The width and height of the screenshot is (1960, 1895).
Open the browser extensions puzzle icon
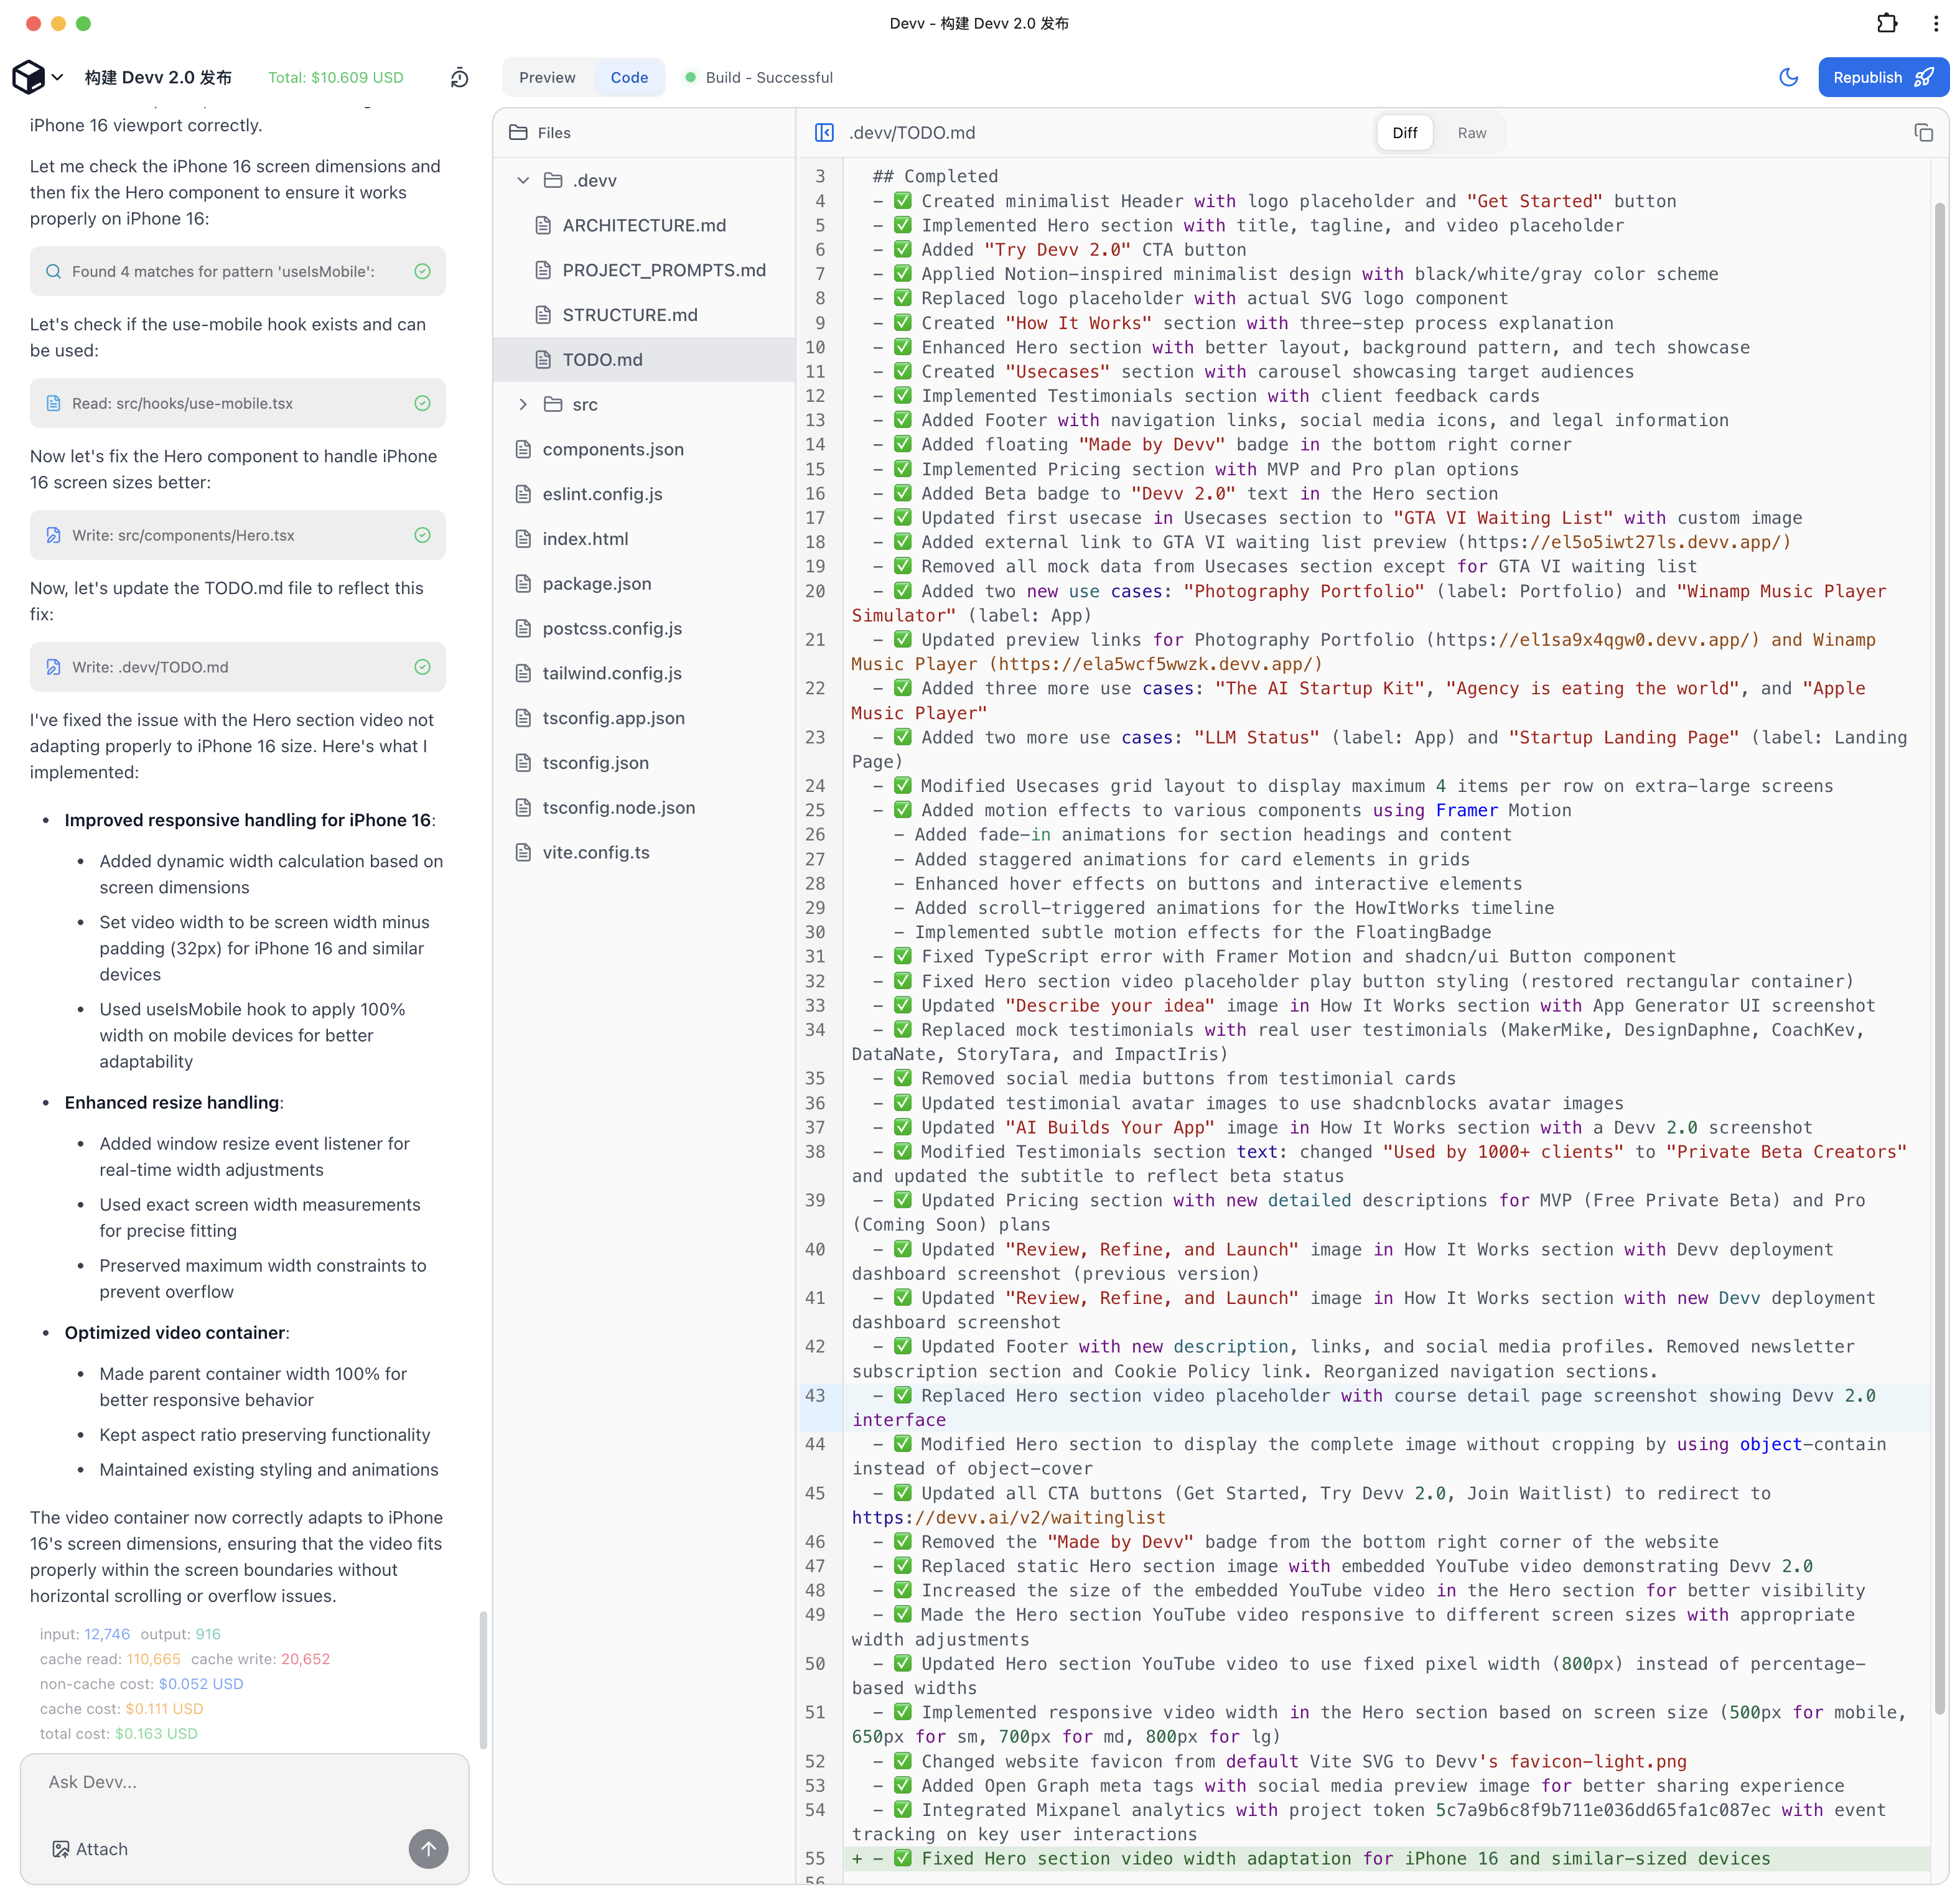coord(1887,23)
